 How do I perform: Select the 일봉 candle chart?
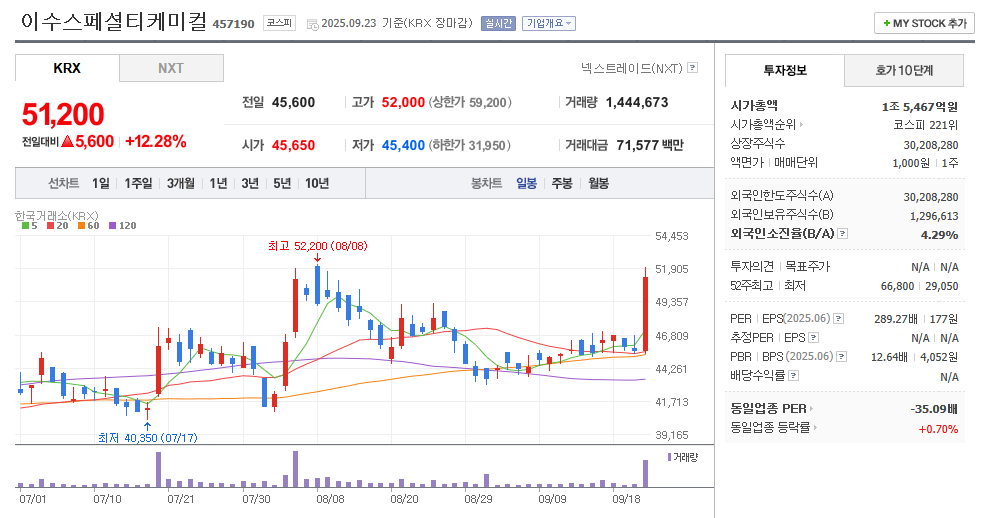(527, 183)
